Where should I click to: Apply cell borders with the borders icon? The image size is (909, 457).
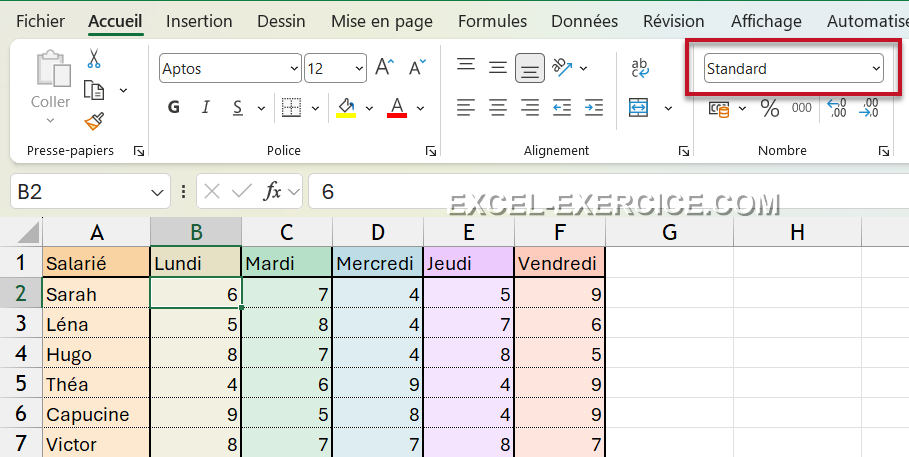pos(291,107)
